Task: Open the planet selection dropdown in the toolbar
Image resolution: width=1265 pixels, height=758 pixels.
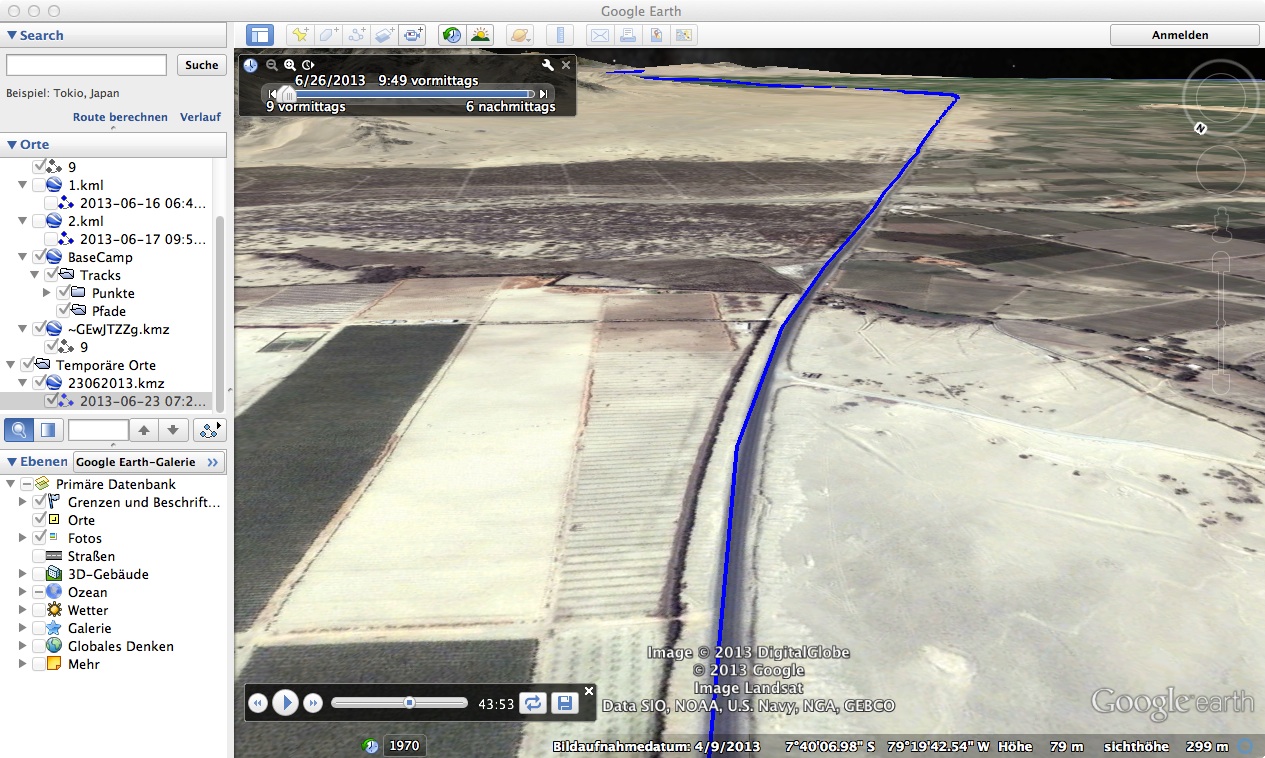Action: coord(520,35)
